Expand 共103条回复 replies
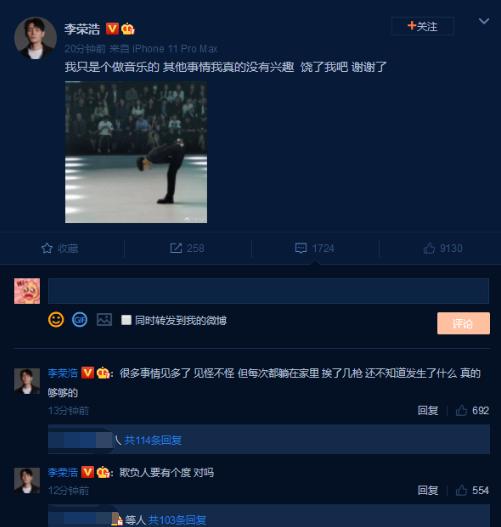 pyautogui.click(x=177, y=520)
